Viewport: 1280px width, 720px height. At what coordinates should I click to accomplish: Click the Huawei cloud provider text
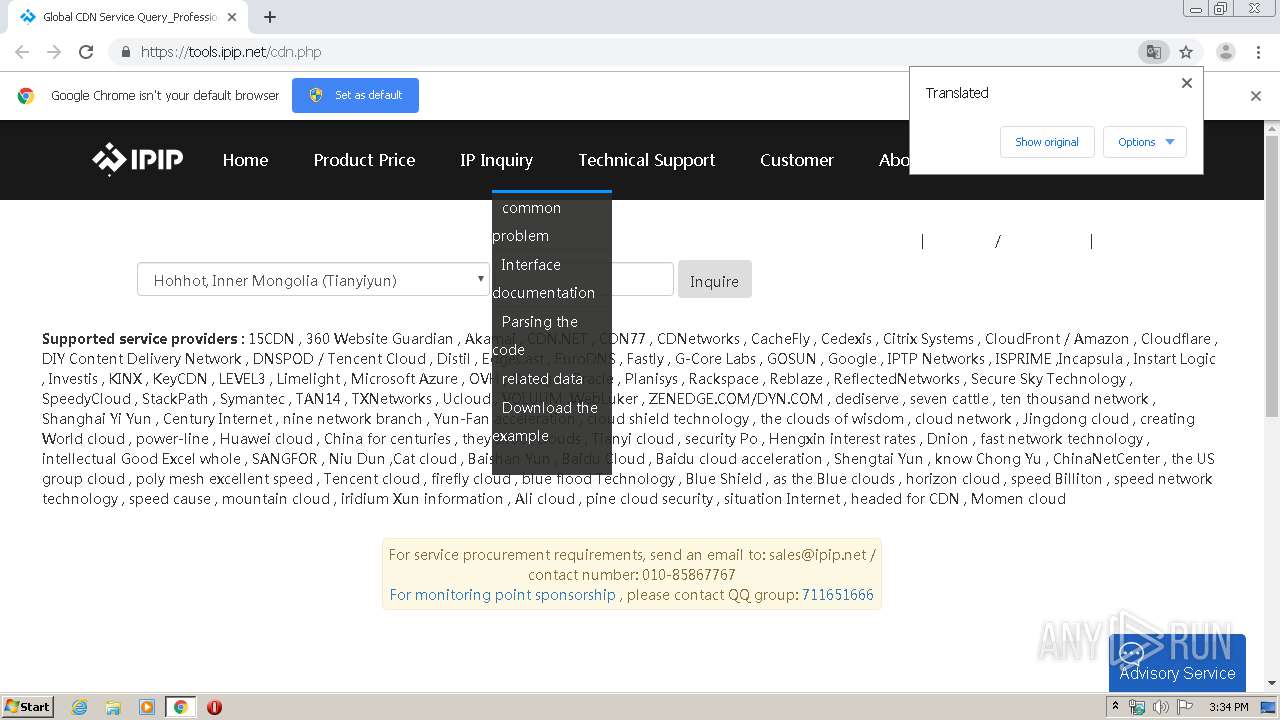click(266, 439)
